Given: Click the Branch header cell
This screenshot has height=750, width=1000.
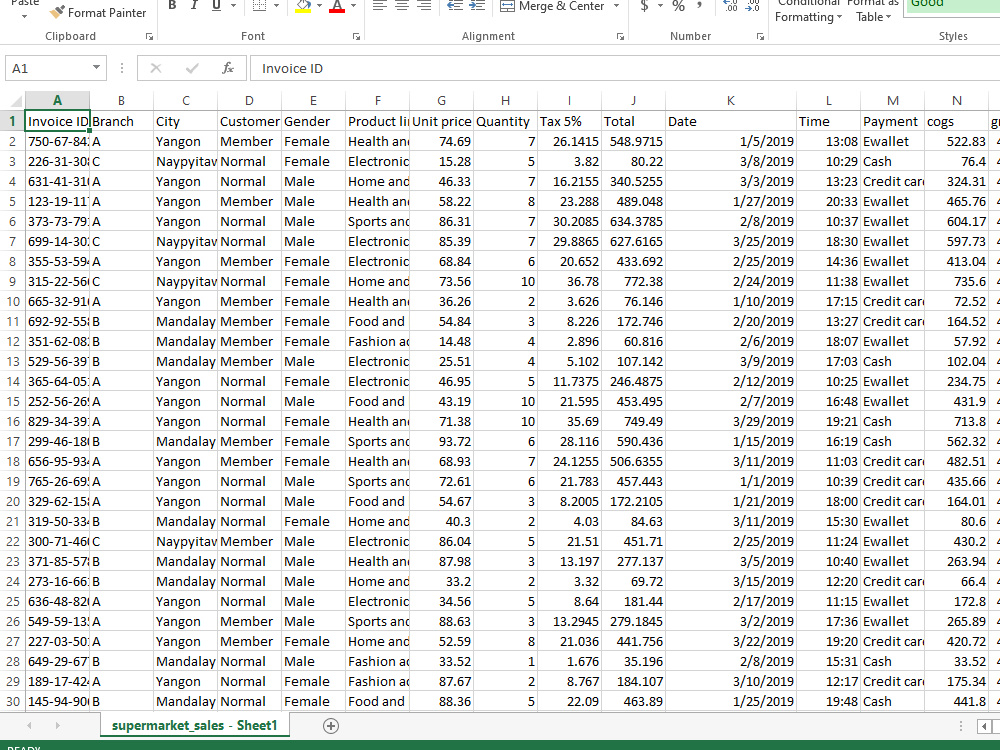Looking at the screenshot, I should (121, 121).
